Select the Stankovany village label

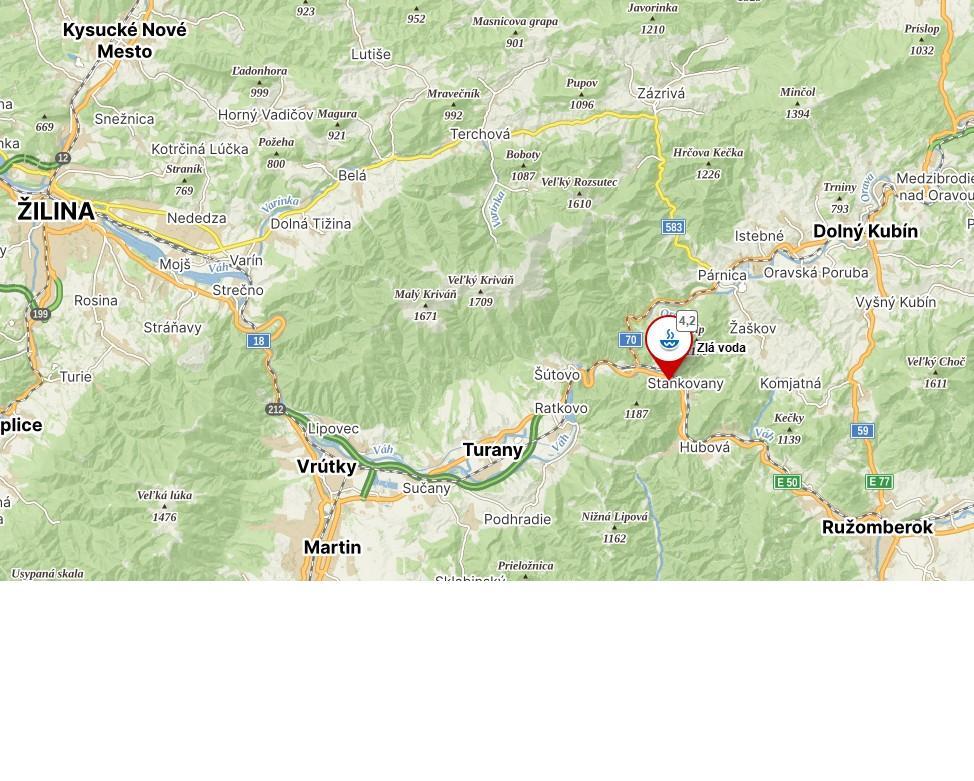pos(685,383)
